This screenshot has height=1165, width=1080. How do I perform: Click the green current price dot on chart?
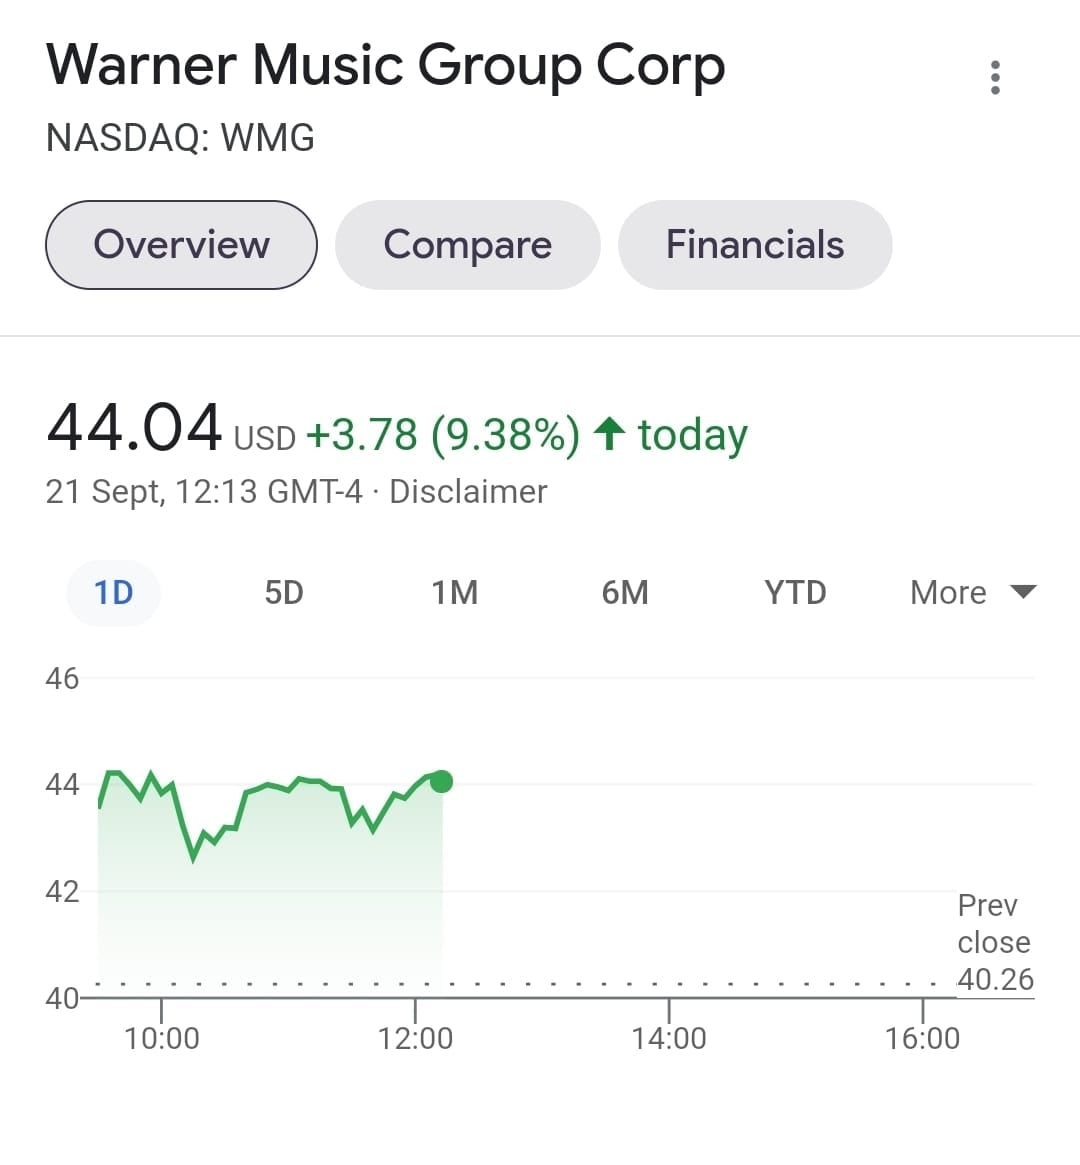coord(441,781)
